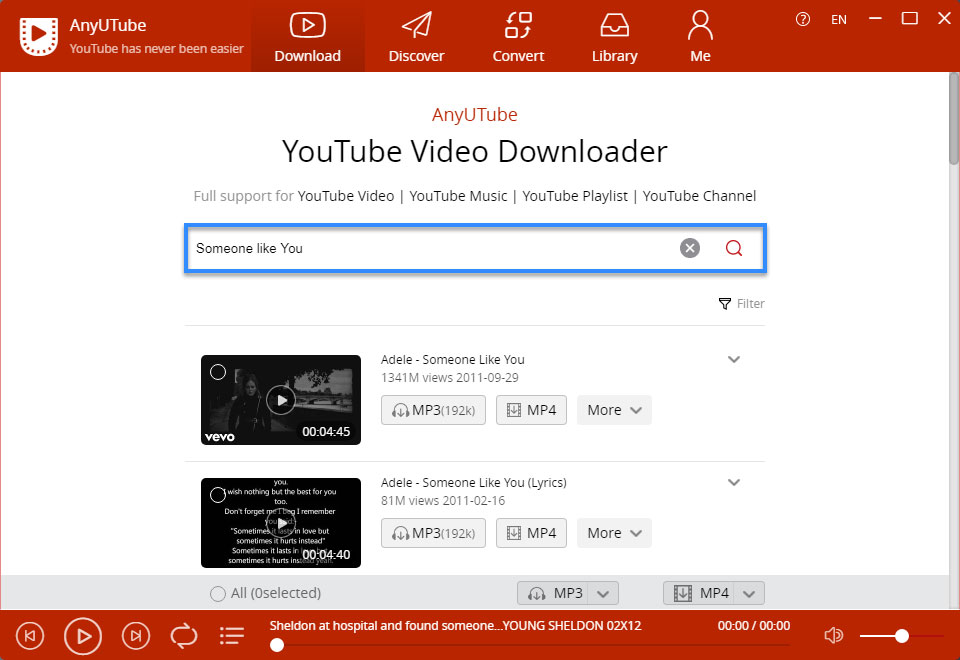The height and width of the screenshot is (660, 960).
Task: Change language via EN button
Action: coord(839,20)
